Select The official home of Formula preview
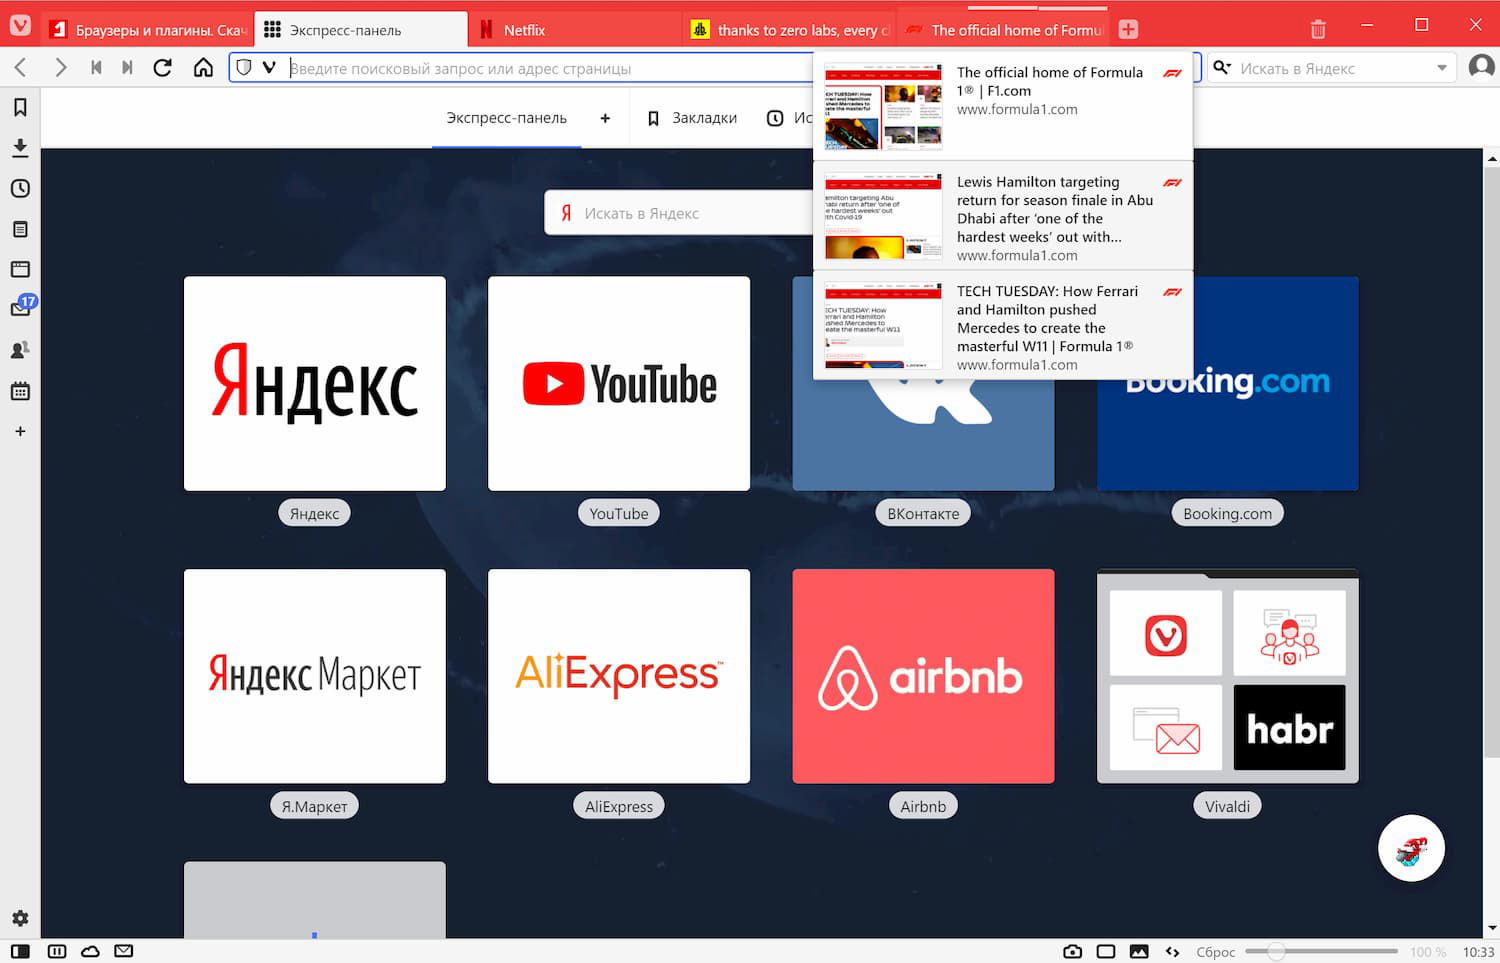Image resolution: width=1500 pixels, height=963 pixels. coord(1003,106)
